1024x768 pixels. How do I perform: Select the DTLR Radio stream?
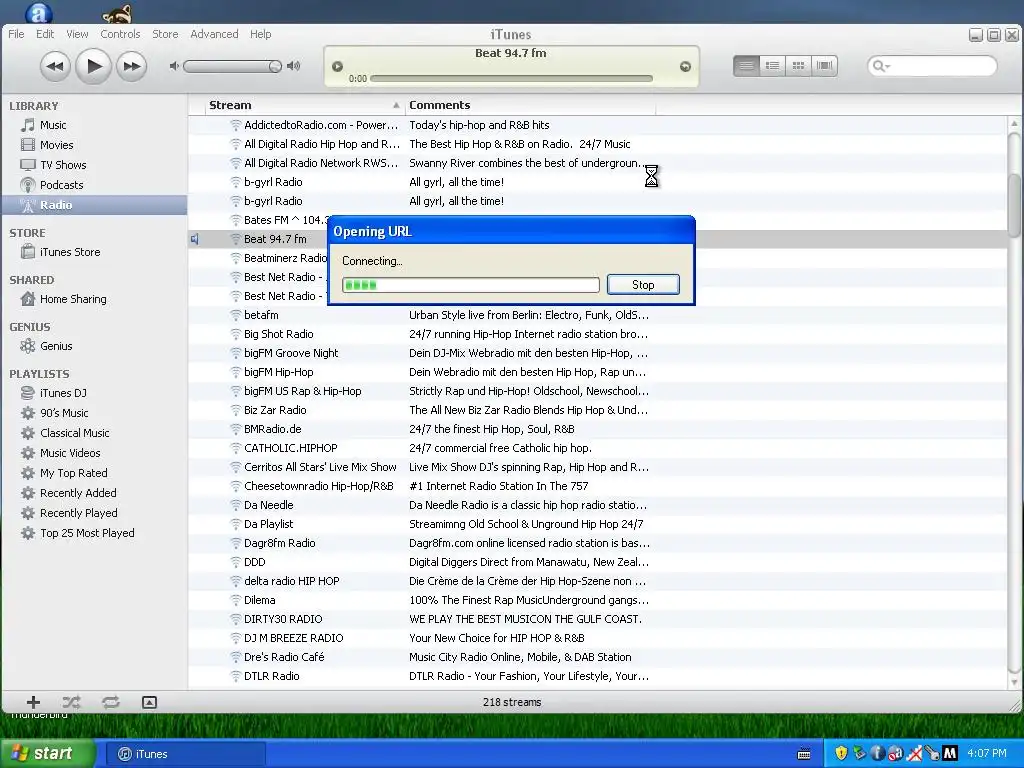point(598,677)
